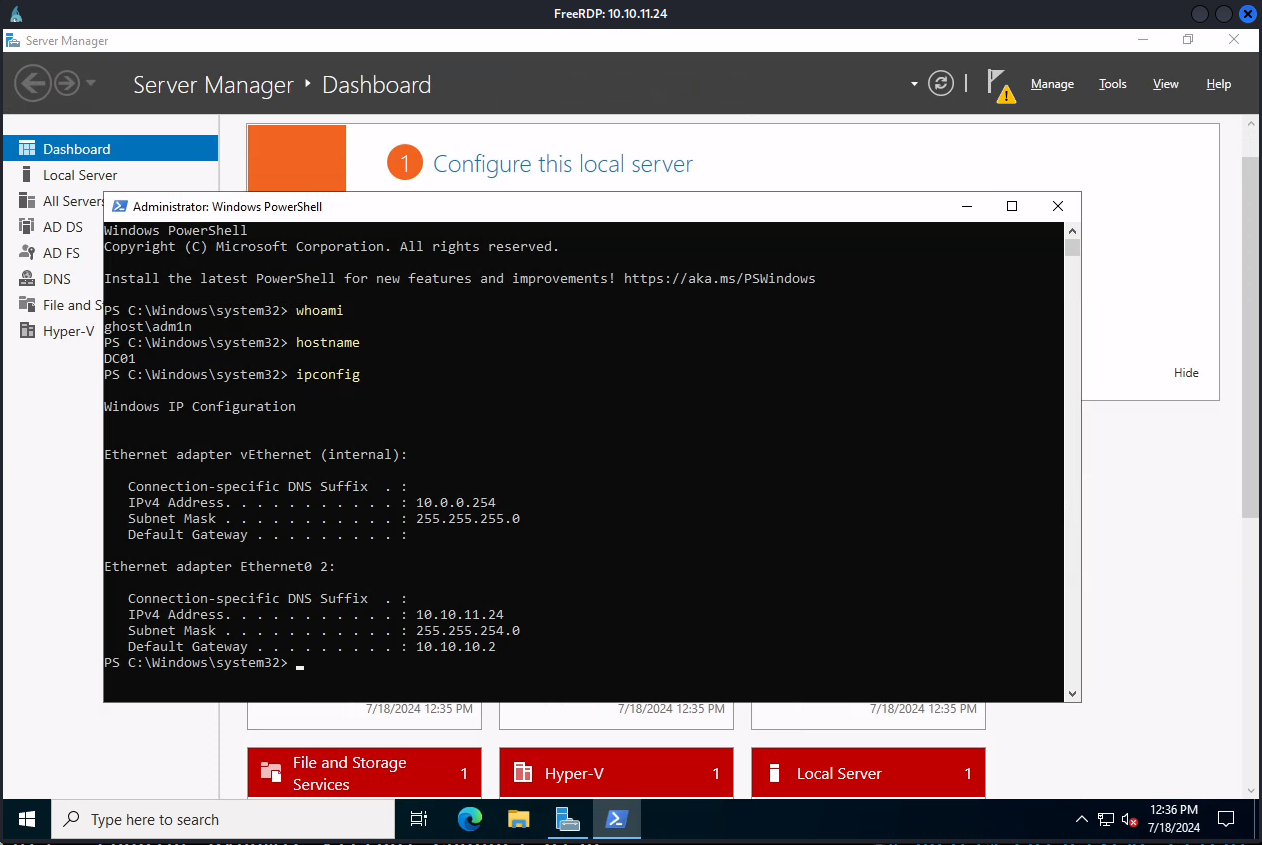Viewport: 1262px width, 845px height.
Task: Minimize the Administrator: Windows PowerShell window
Action: tap(967, 206)
